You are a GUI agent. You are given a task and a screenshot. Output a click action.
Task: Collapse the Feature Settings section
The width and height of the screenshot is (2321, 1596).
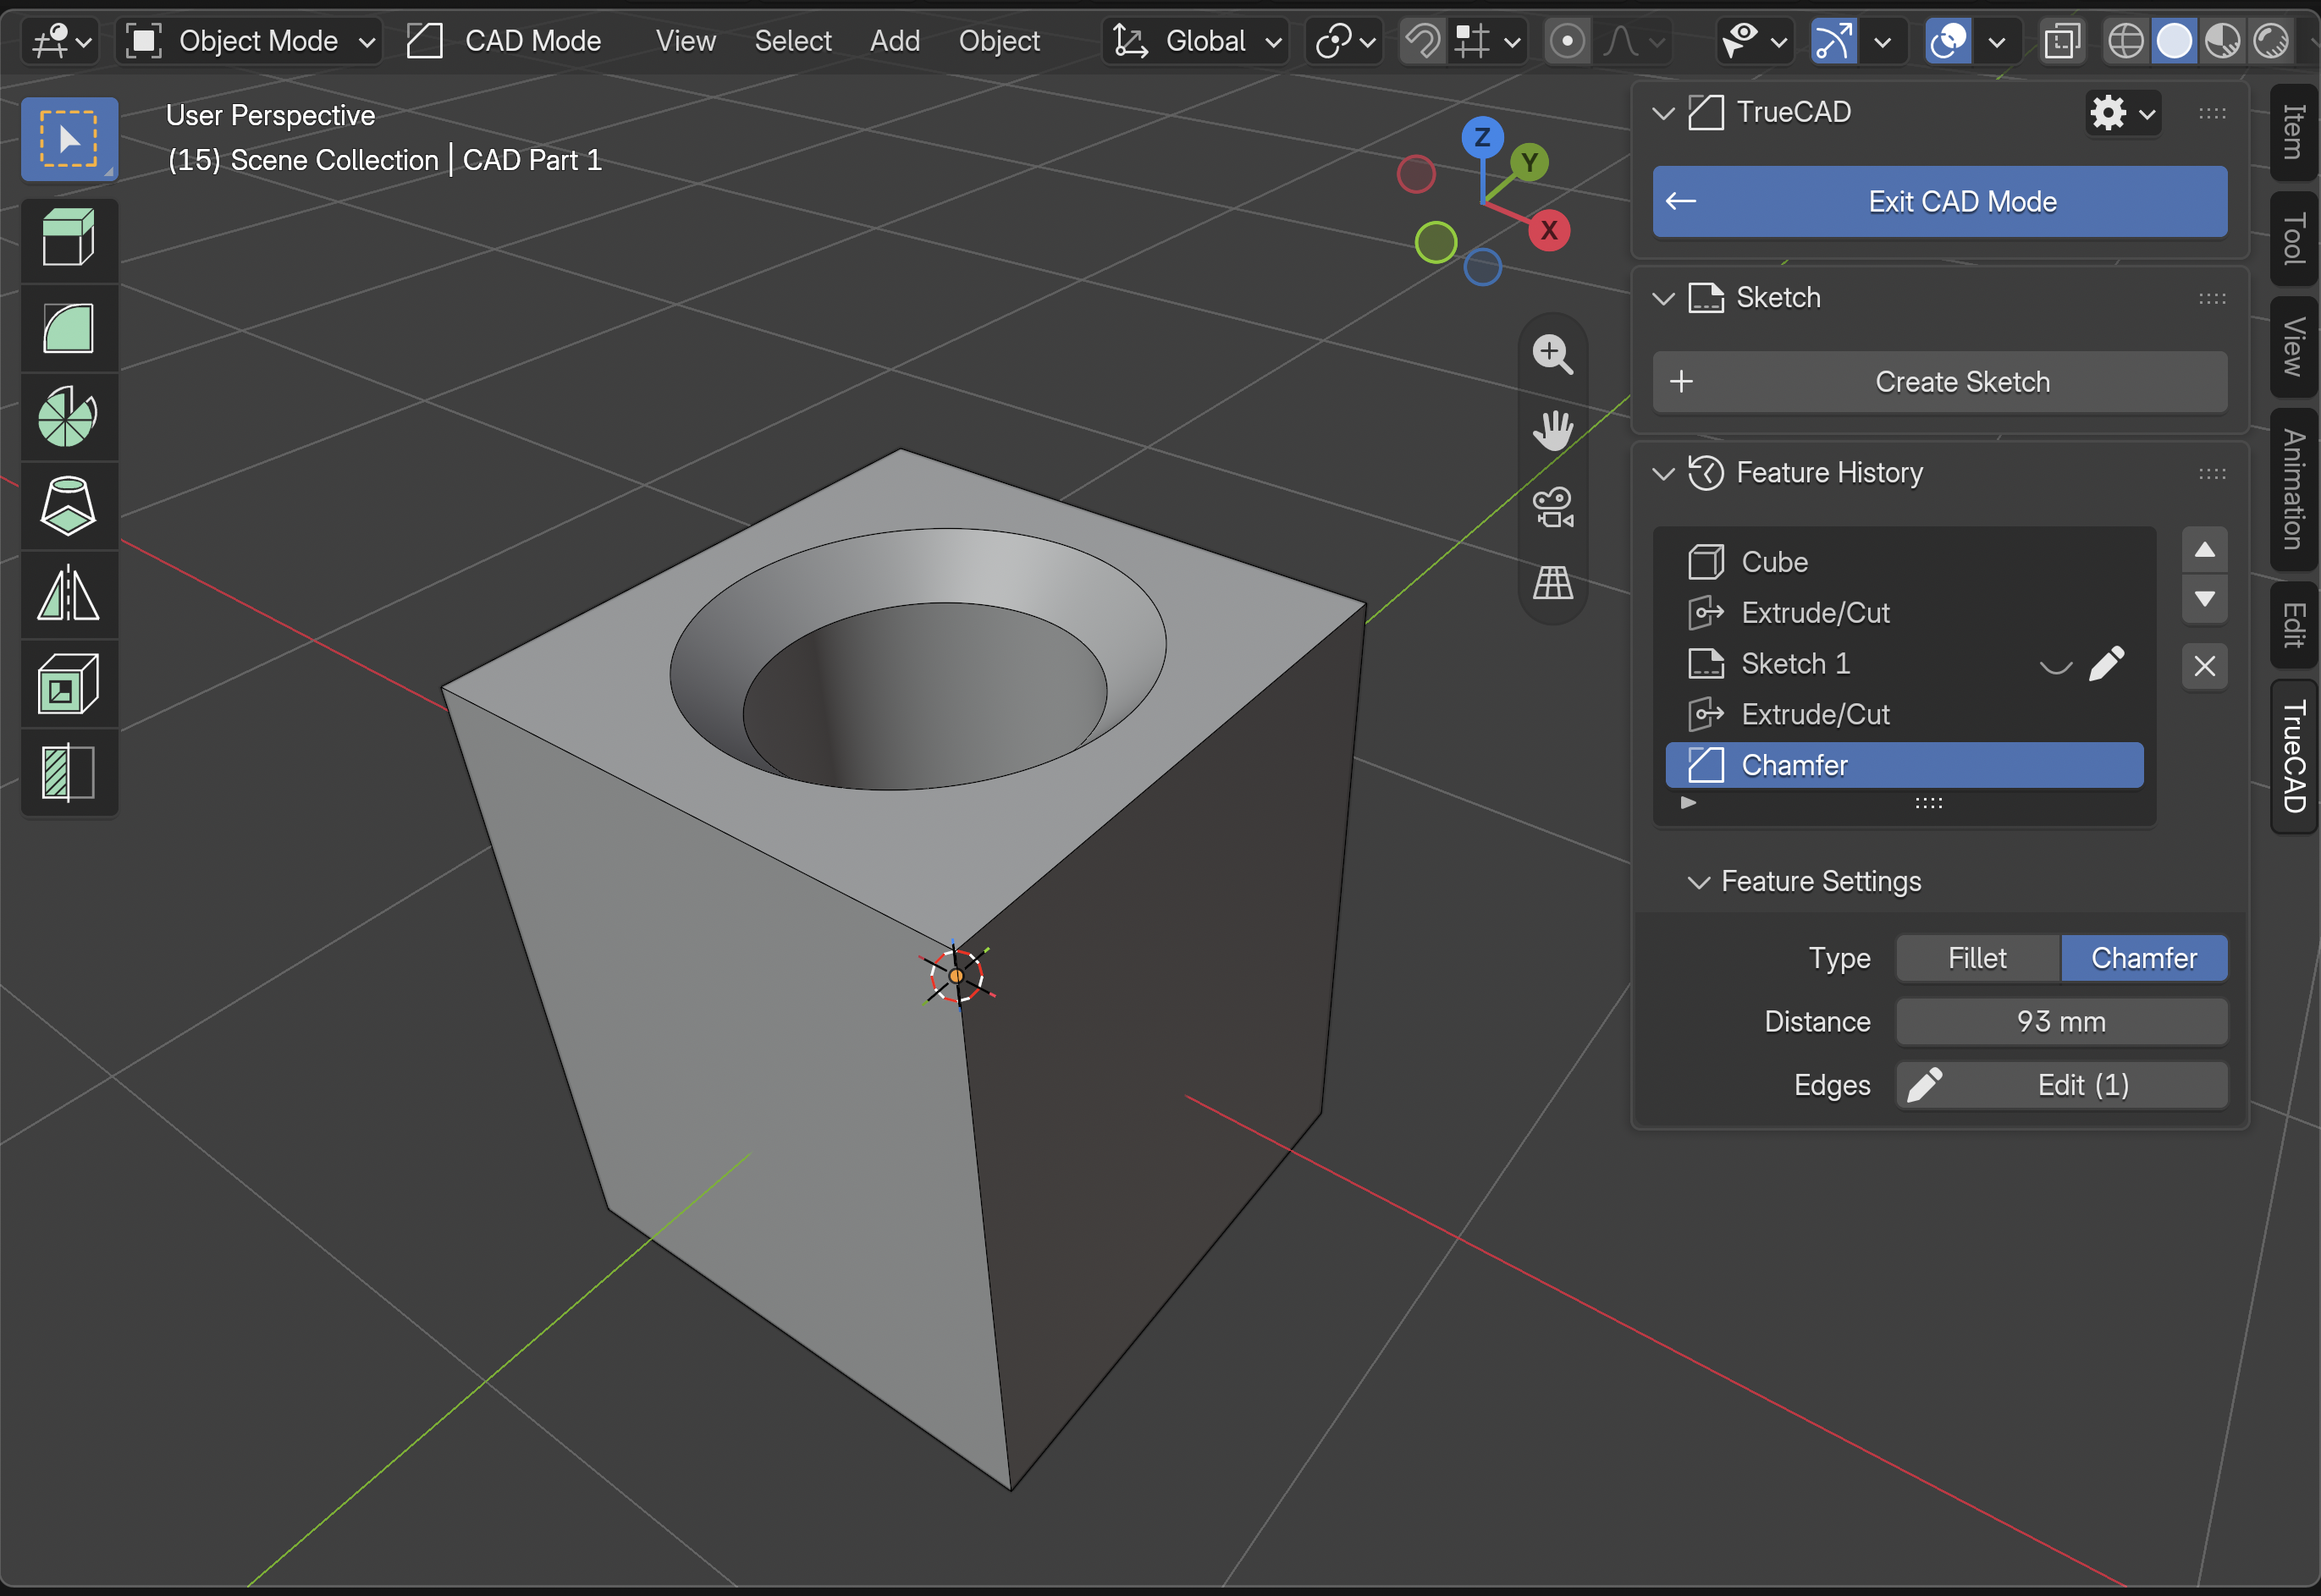point(1698,882)
